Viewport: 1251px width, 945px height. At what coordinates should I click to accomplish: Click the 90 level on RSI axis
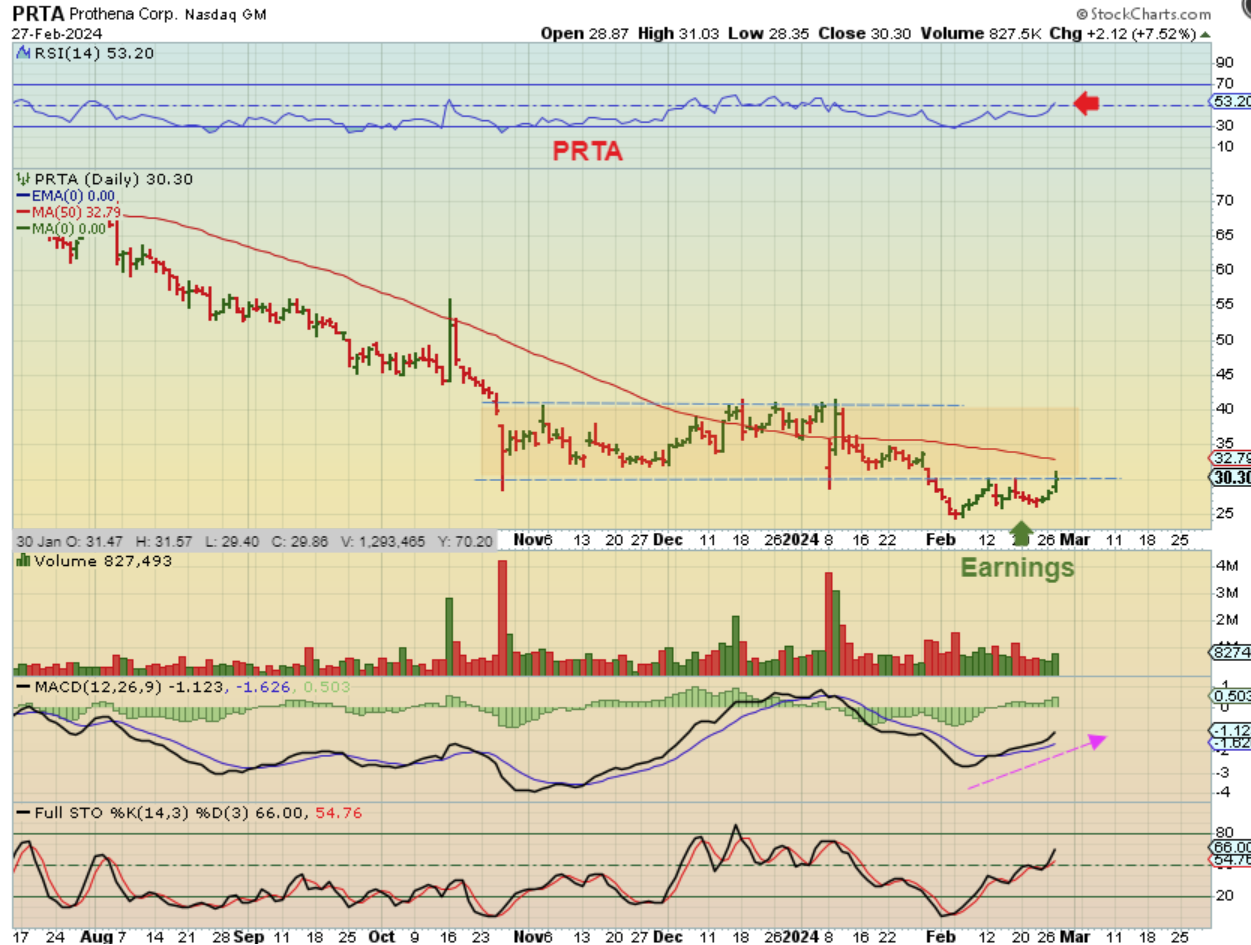click(x=1223, y=64)
